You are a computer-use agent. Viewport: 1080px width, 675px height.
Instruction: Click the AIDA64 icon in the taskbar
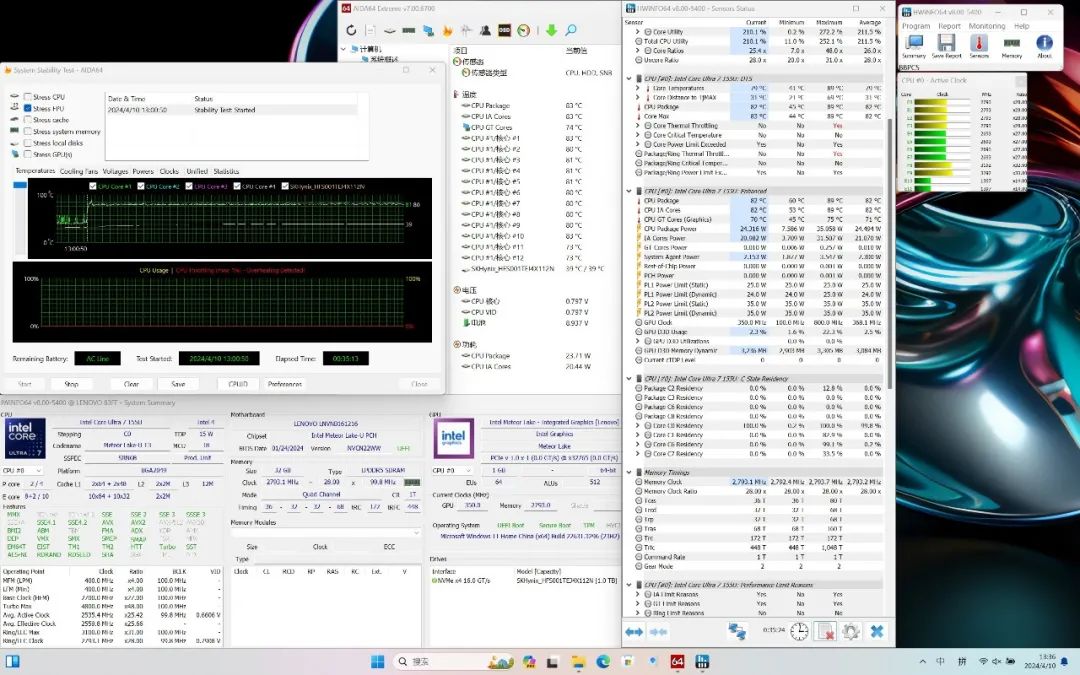(x=677, y=661)
